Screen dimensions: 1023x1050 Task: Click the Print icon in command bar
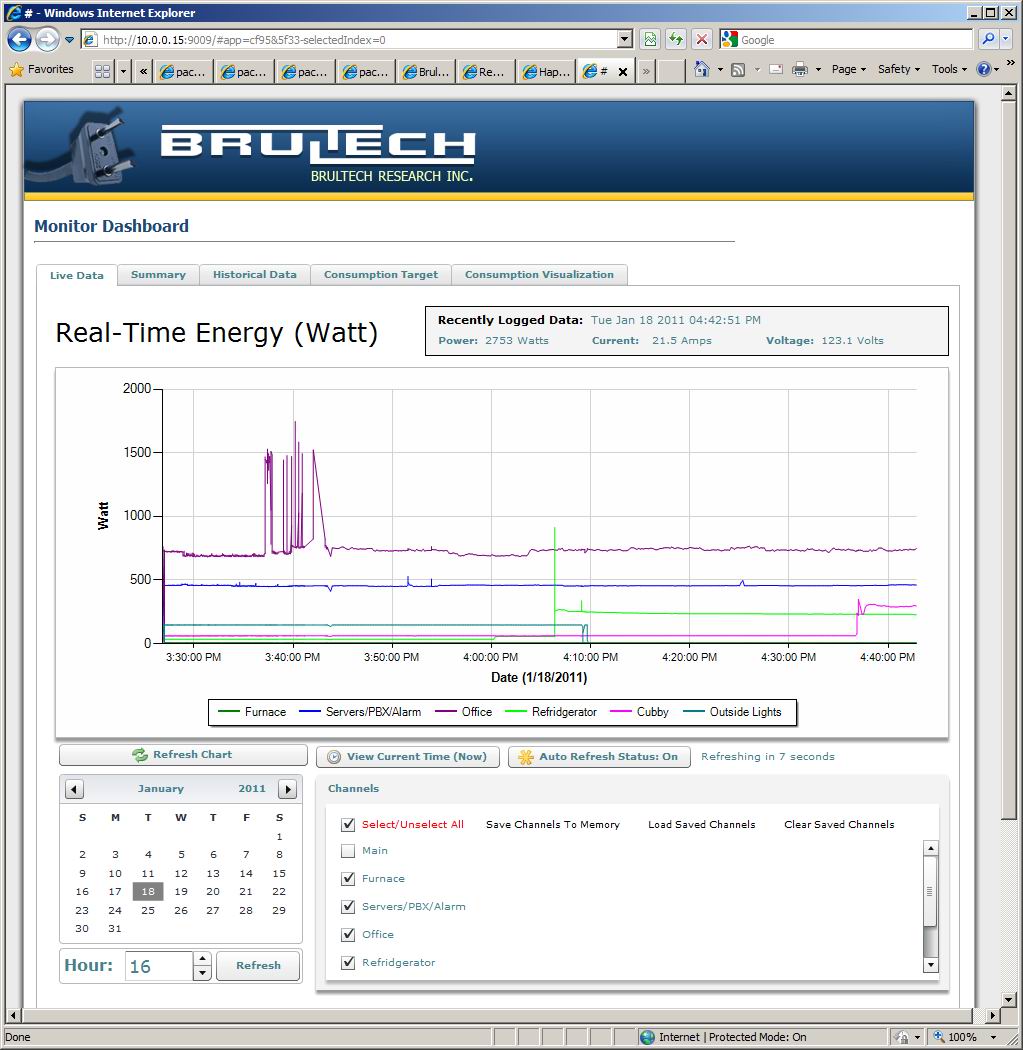click(x=800, y=70)
